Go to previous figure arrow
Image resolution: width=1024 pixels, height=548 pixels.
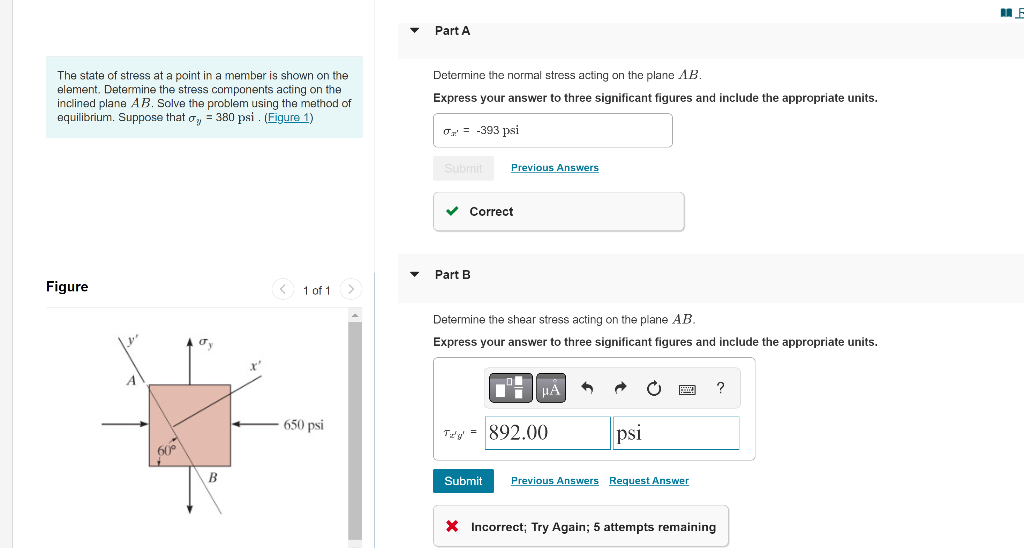(x=282, y=289)
